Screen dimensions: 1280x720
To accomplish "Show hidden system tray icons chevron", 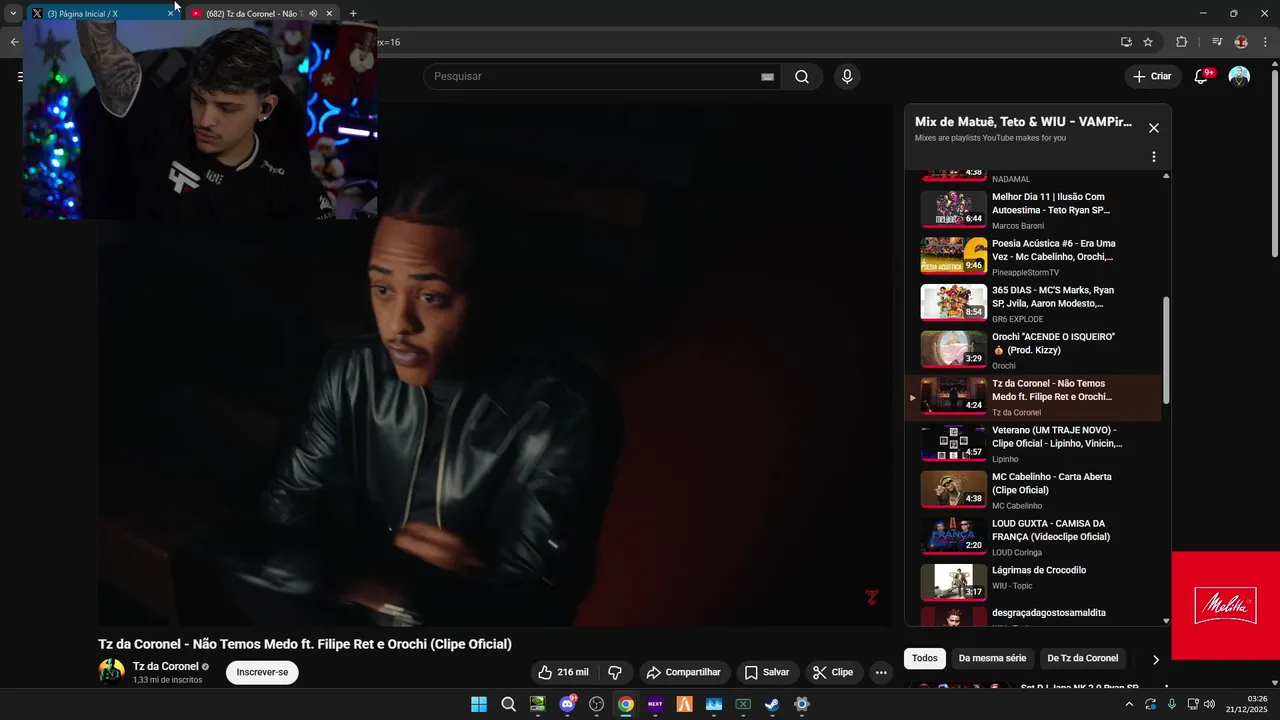I will tap(1129, 704).
